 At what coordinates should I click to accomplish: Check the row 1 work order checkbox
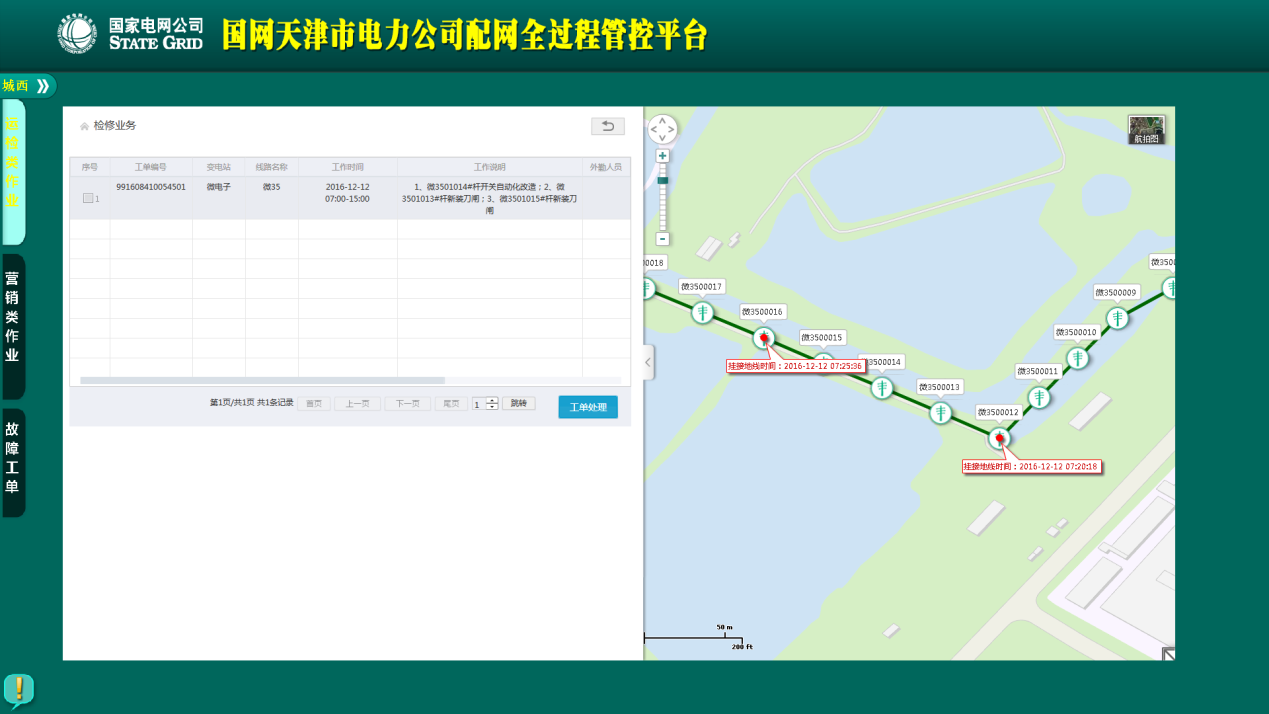(88, 198)
